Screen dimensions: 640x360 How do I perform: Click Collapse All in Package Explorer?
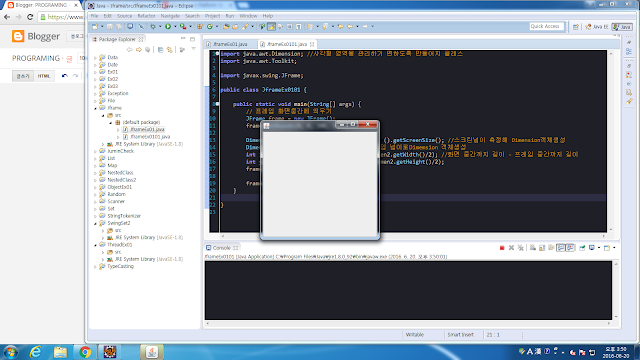[160, 50]
